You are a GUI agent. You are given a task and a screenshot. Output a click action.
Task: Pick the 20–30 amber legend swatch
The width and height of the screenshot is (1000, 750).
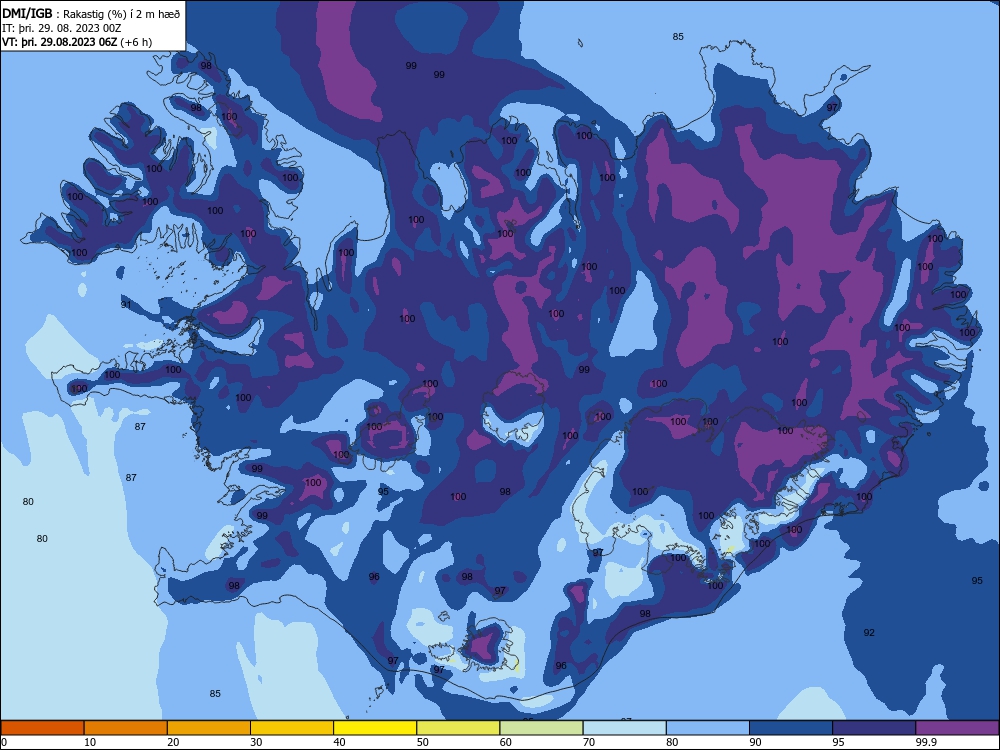pyautogui.click(x=209, y=728)
